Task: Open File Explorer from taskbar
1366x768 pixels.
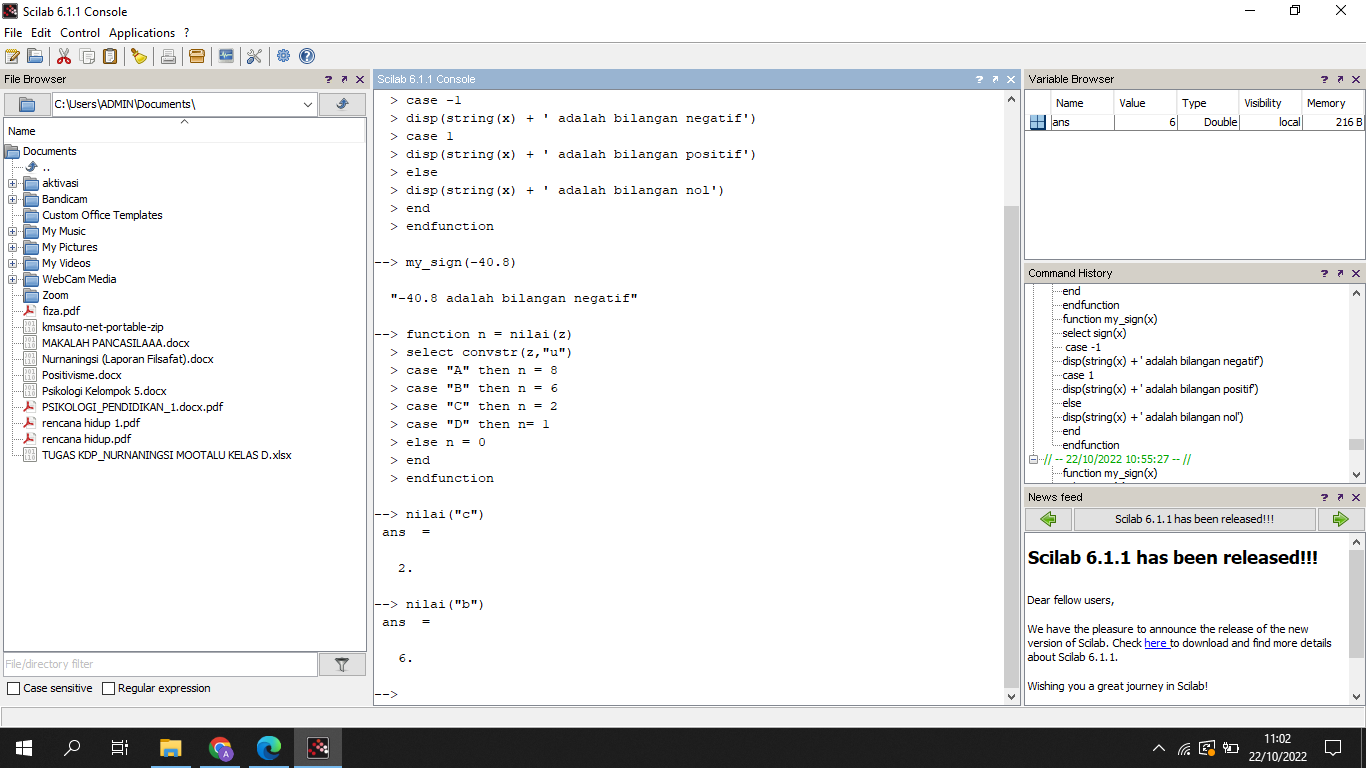Action: (x=172, y=747)
